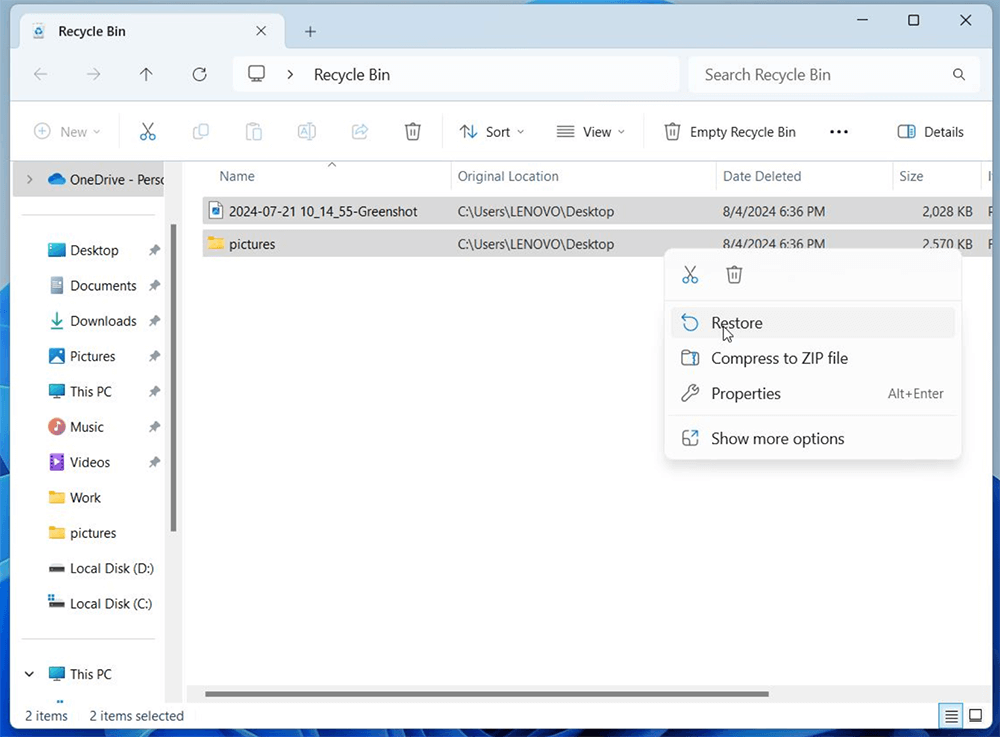1000x737 pixels.
Task: Click the Share icon in the toolbar
Action: (359, 131)
